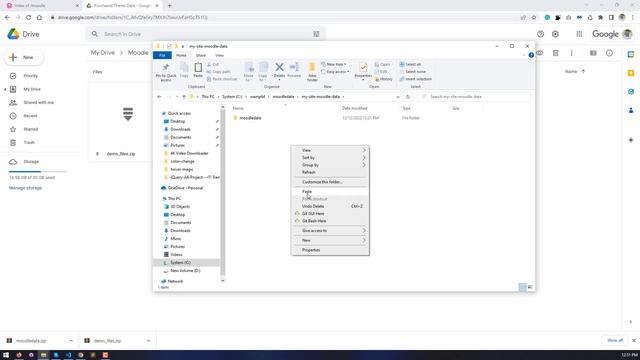Choose Customize this folder from the context menu

[x=330, y=182]
